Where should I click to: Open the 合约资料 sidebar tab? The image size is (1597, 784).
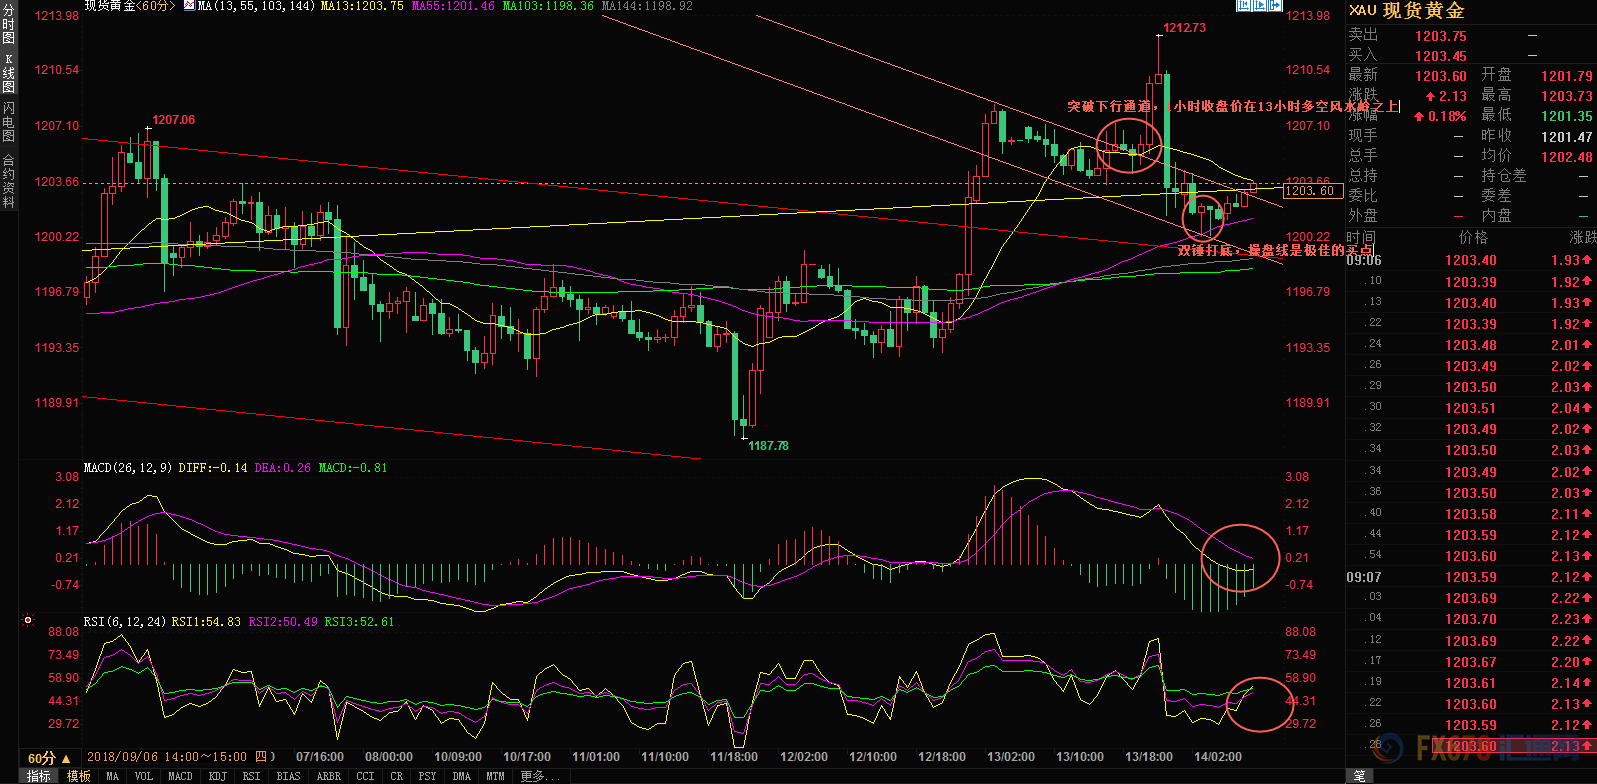pyautogui.click(x=9, y=180)
